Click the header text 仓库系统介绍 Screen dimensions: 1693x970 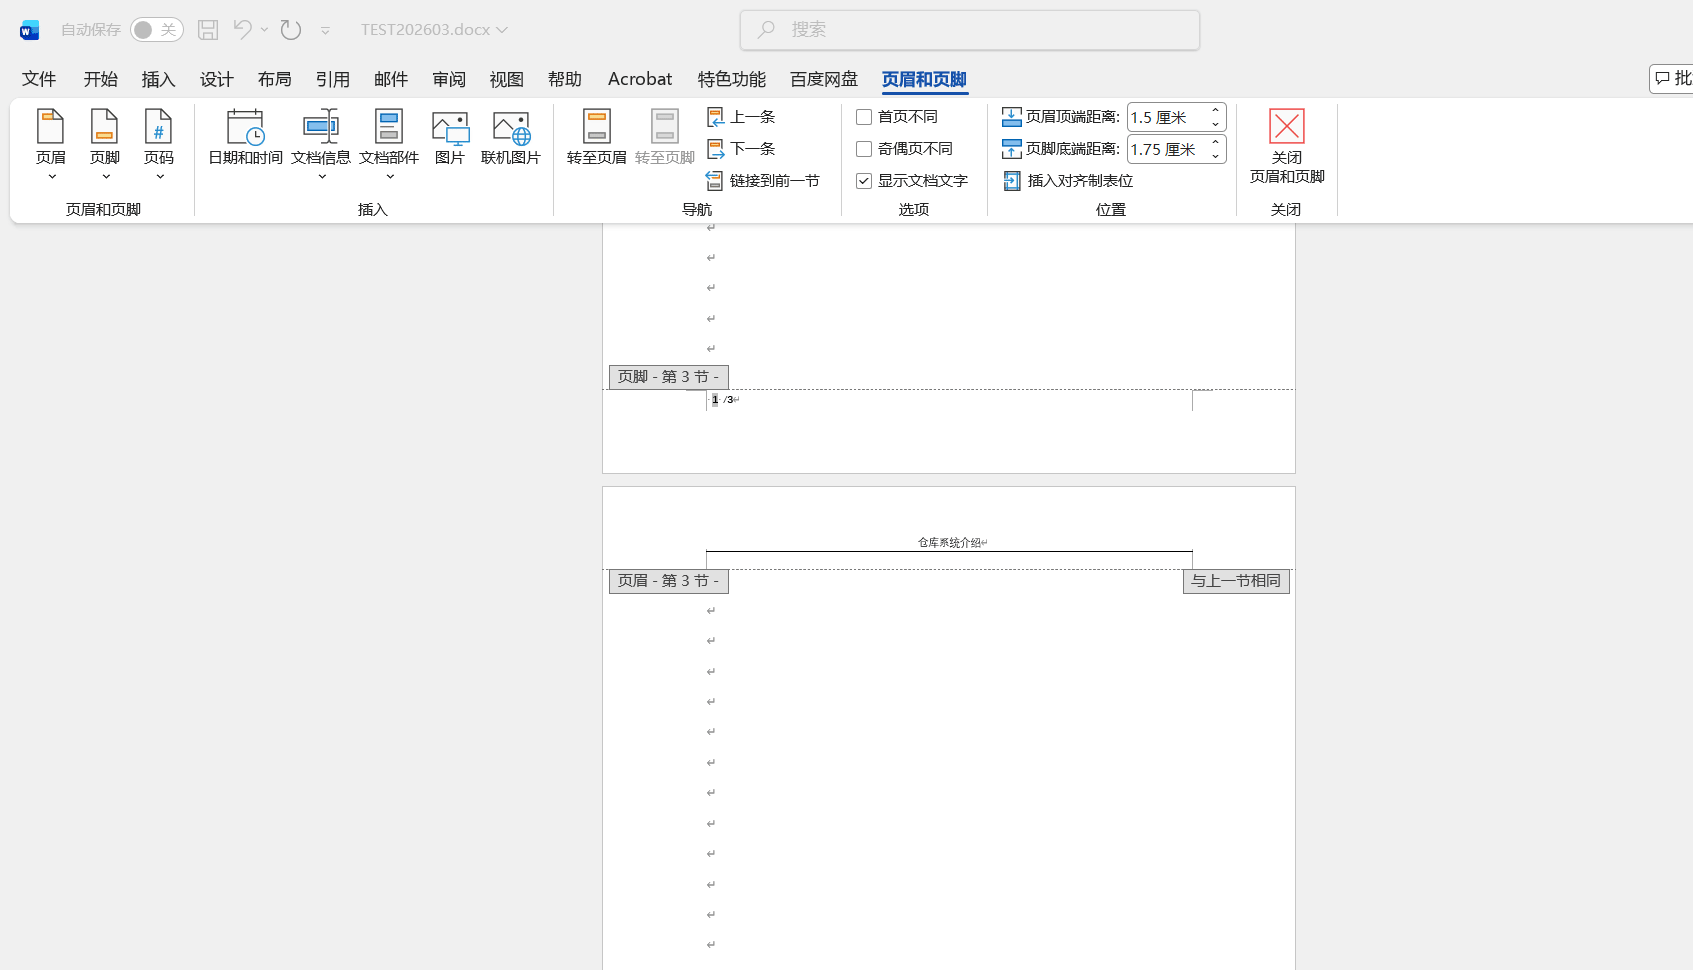950,543
